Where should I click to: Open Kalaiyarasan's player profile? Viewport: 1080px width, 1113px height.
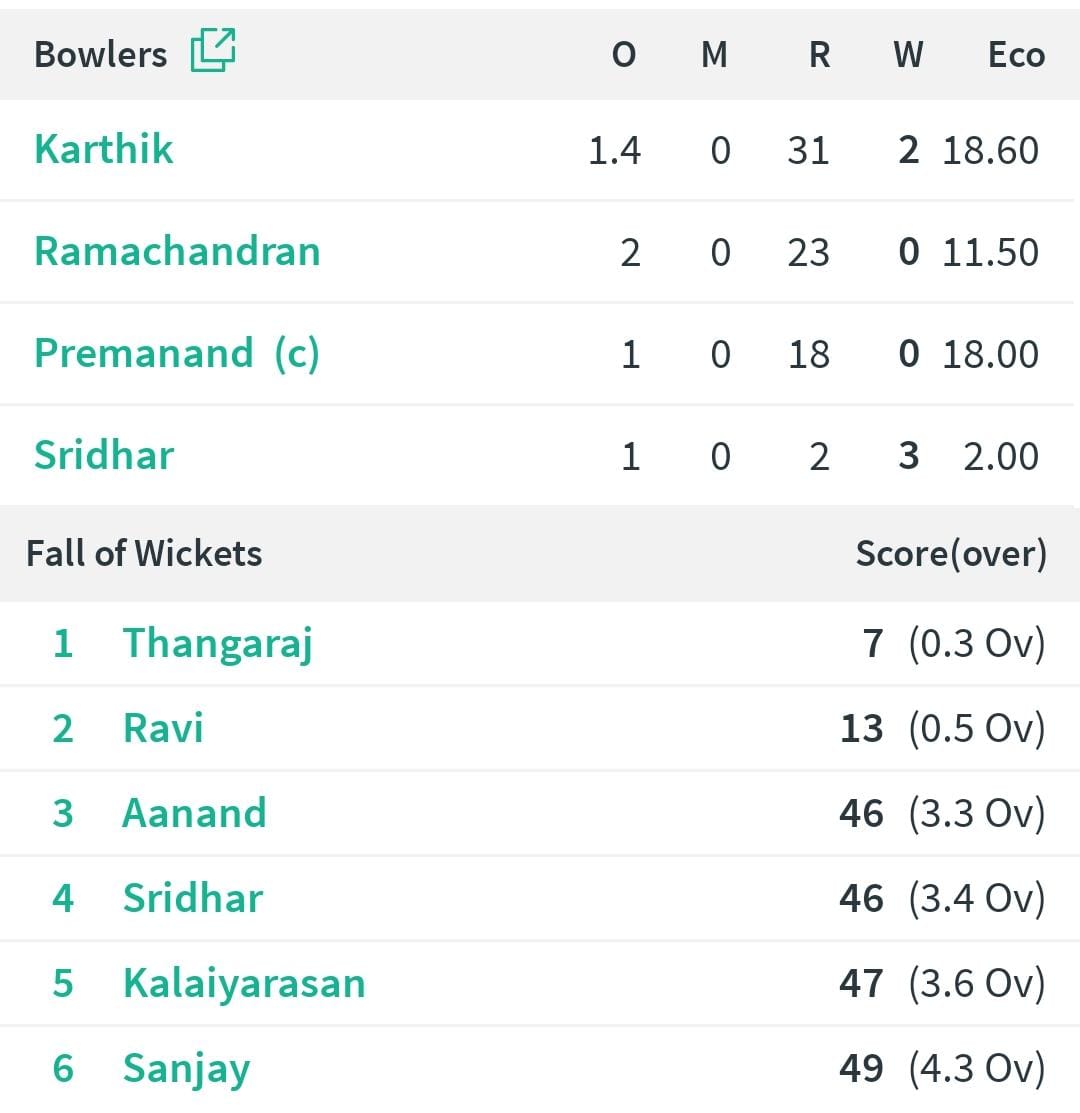tap(244, 983)
